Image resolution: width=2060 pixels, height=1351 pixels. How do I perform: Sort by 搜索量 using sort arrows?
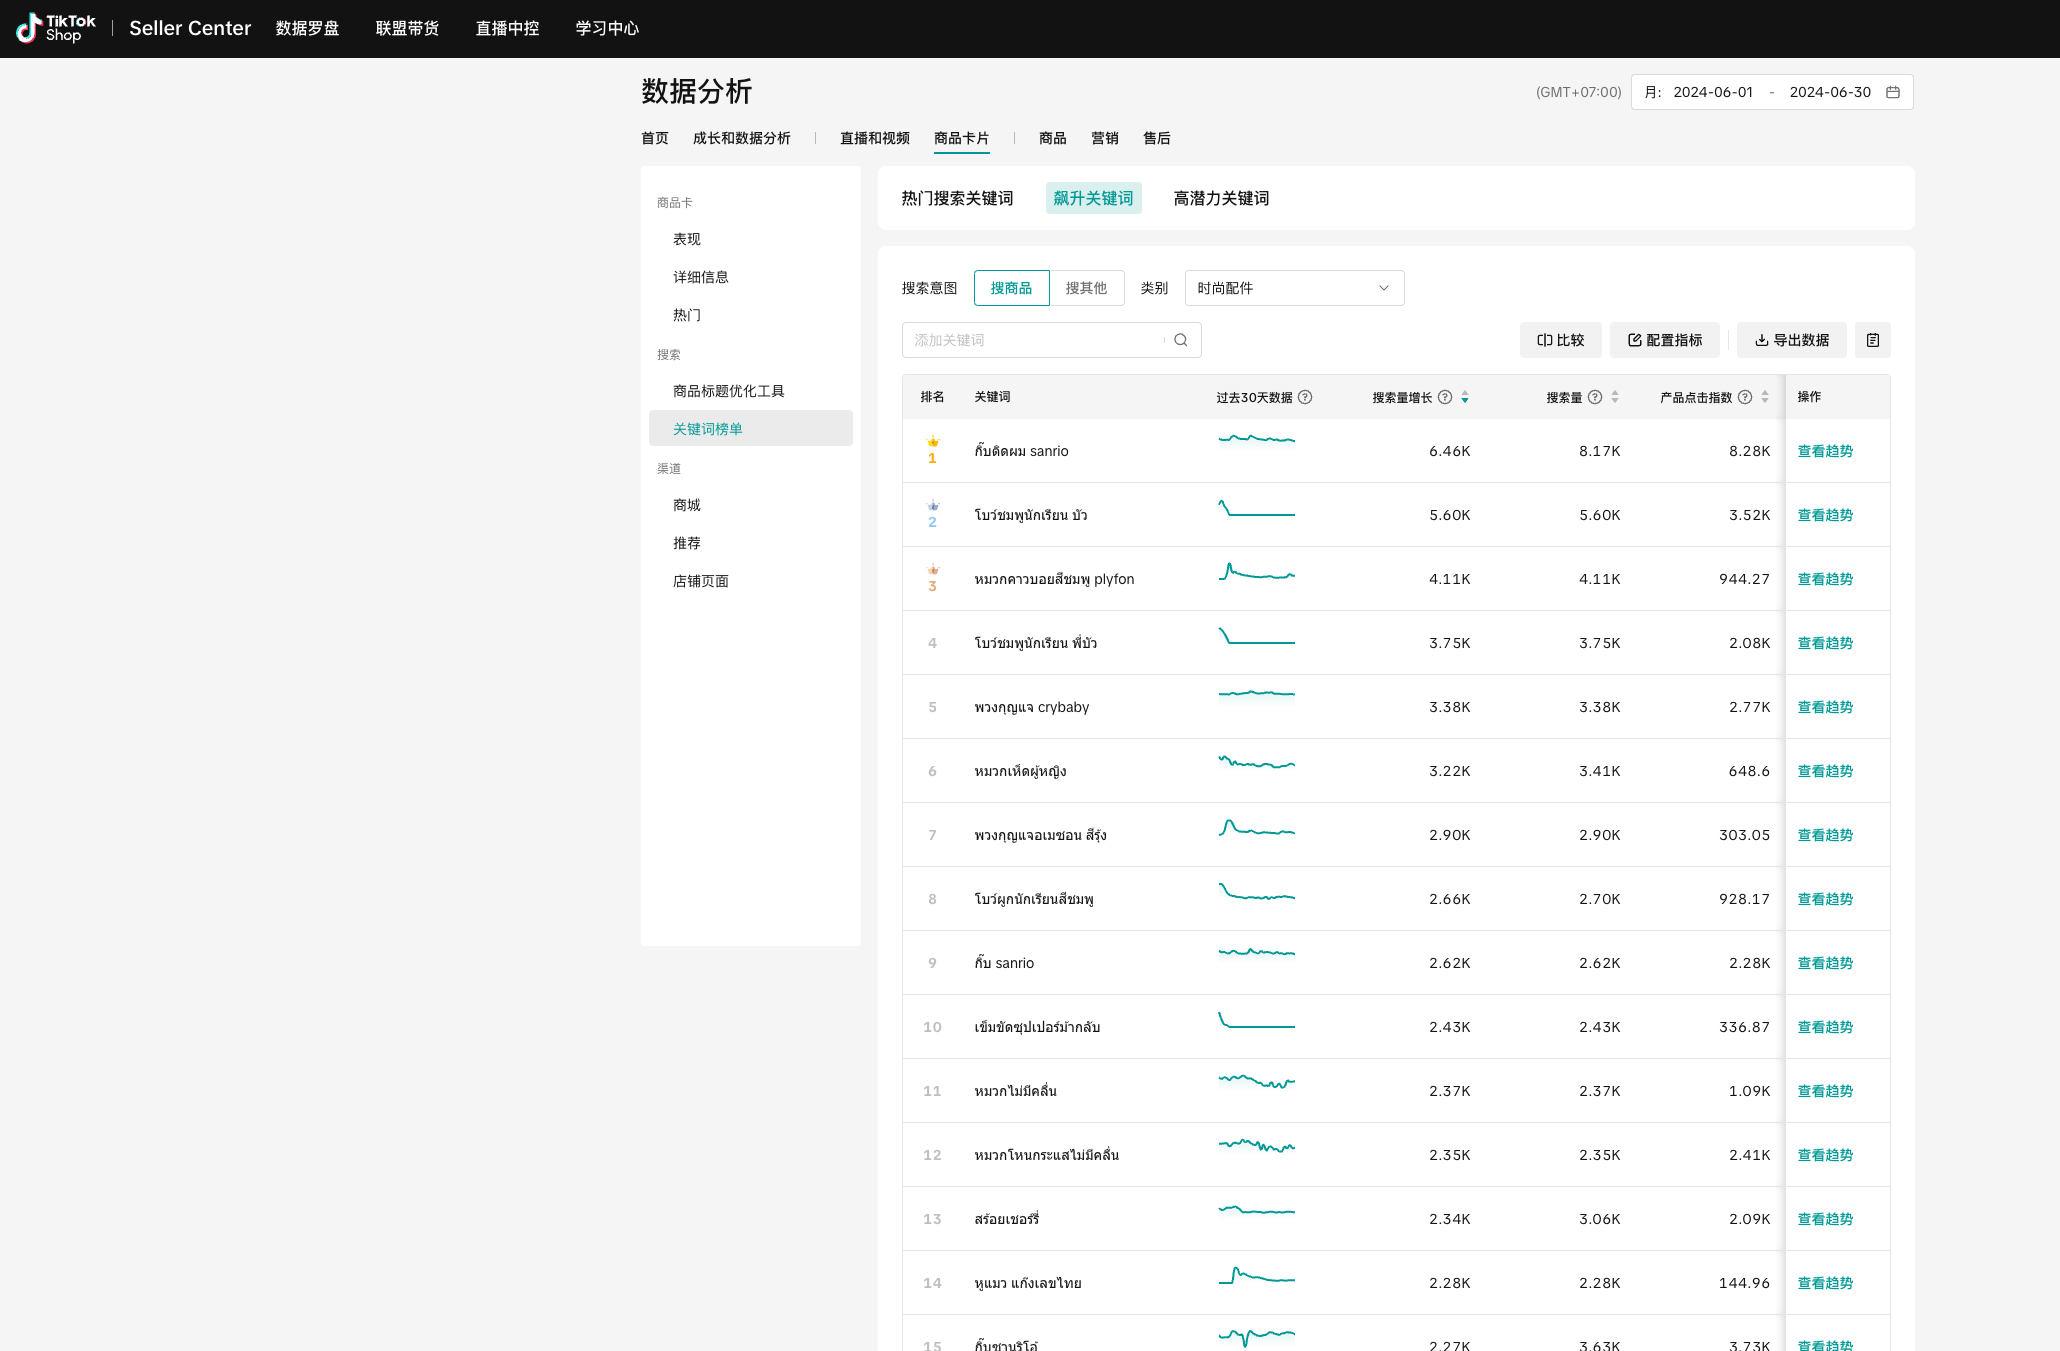(x=1615, y=397)
